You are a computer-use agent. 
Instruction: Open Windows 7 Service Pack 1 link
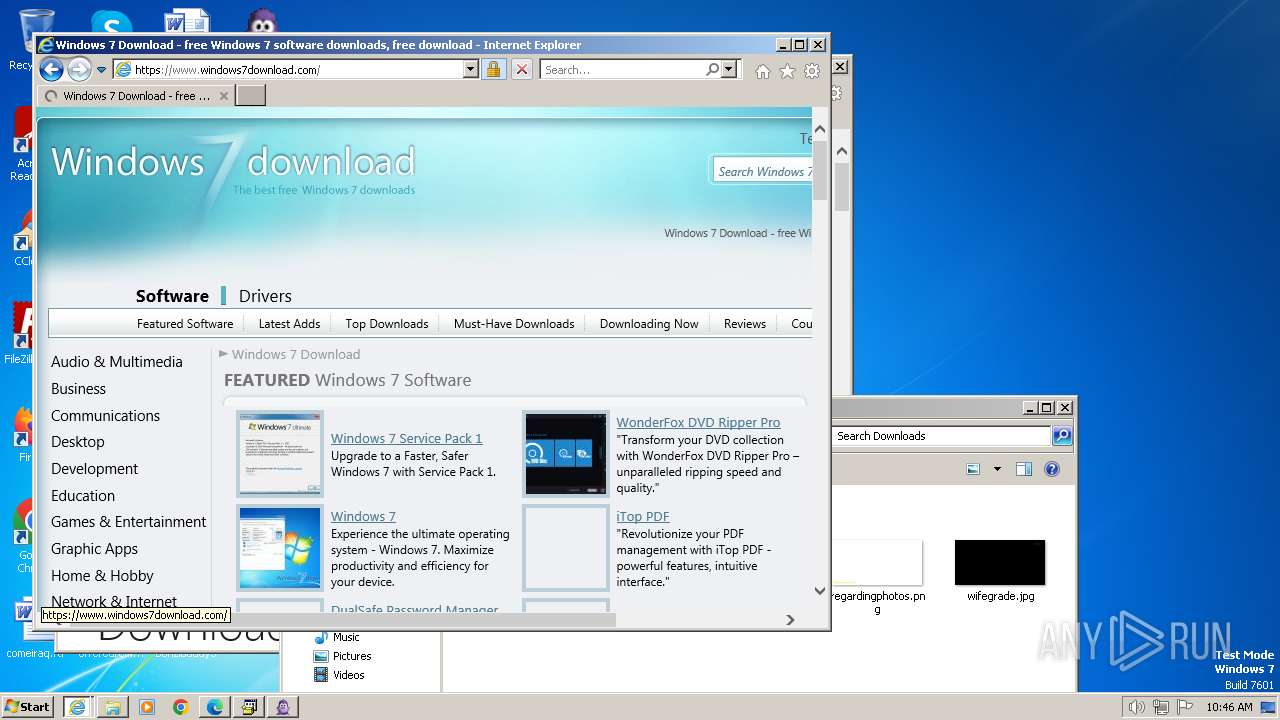click(407, 439)
